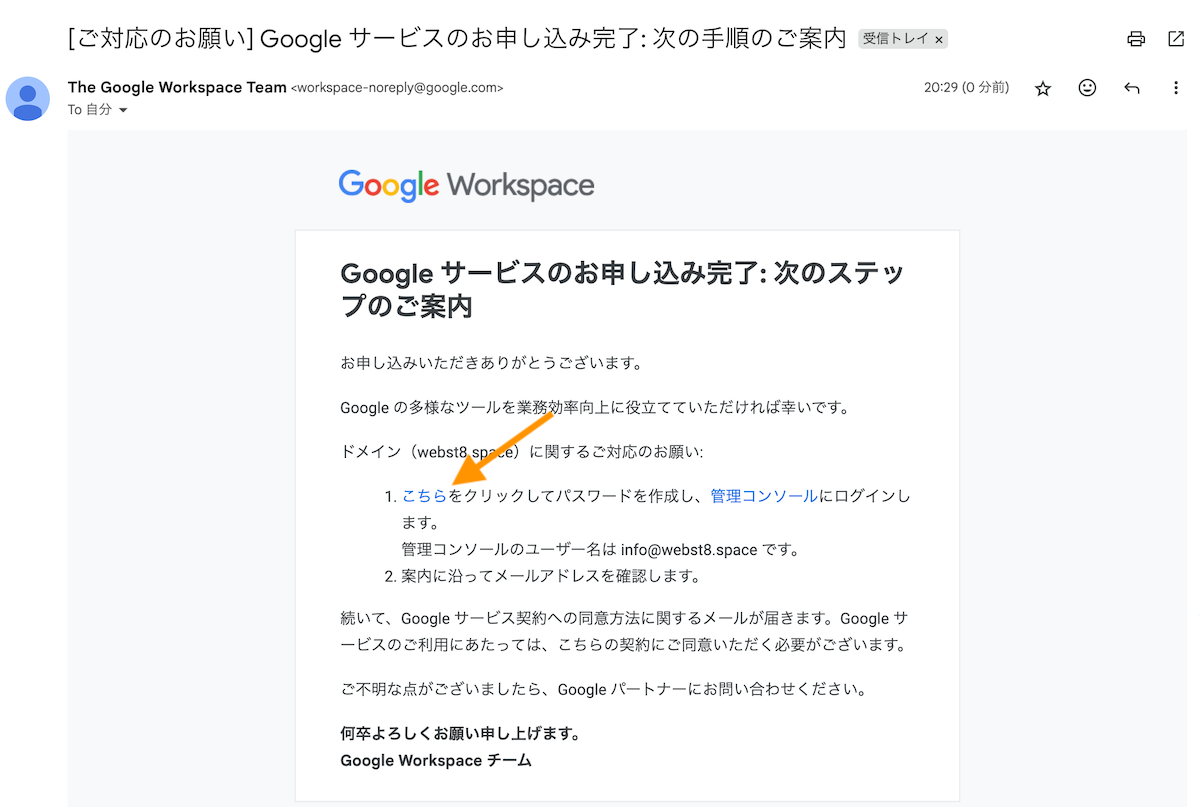Image resolution: width=1200 pixels, height=807 pixels.
Task: Click the sender's avatar picture
Action: point(28,98)
